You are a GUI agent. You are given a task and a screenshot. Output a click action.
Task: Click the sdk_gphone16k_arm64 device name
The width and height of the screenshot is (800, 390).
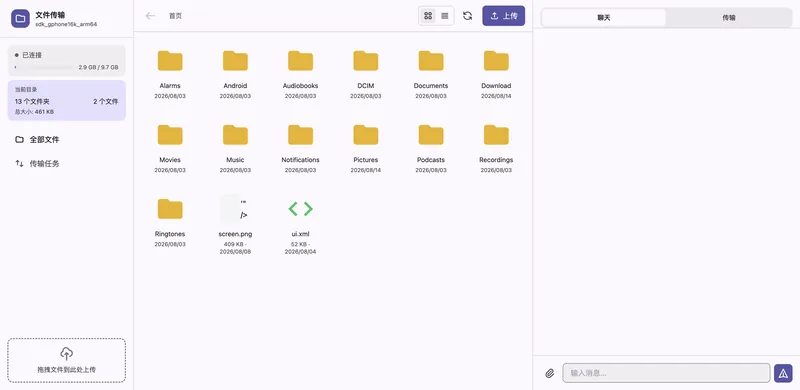(x=66, y=24)
